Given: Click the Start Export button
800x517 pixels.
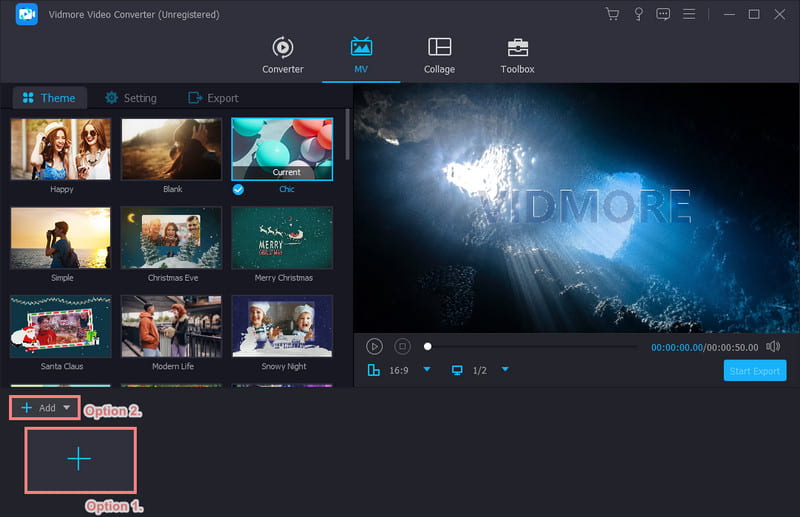Looking at the screenshot, I should coord(755,371).
